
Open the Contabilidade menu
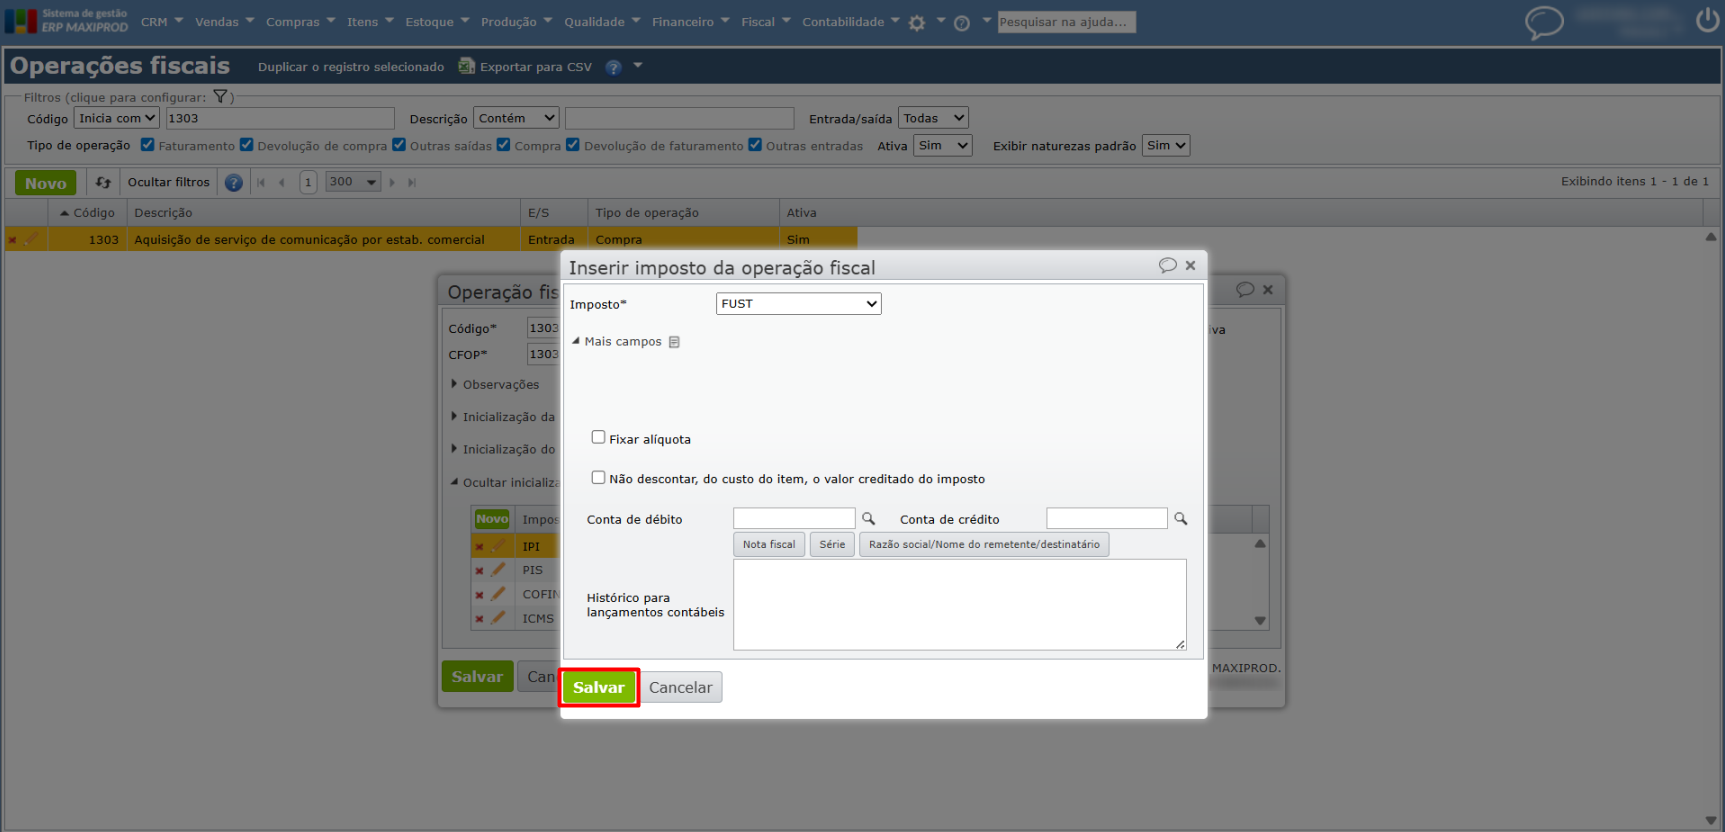point(851,22)
